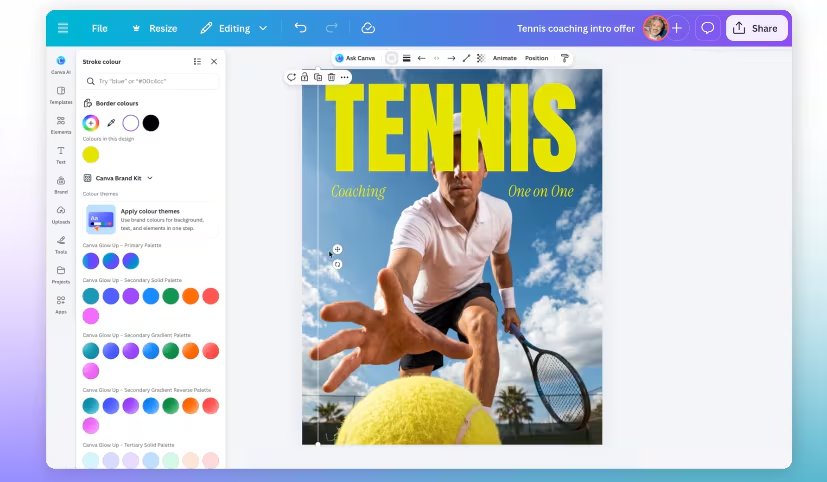Viewport: 827px width, 482px height.
Task: Select the TENNIS heading on canvas
Action: point(450,128)
